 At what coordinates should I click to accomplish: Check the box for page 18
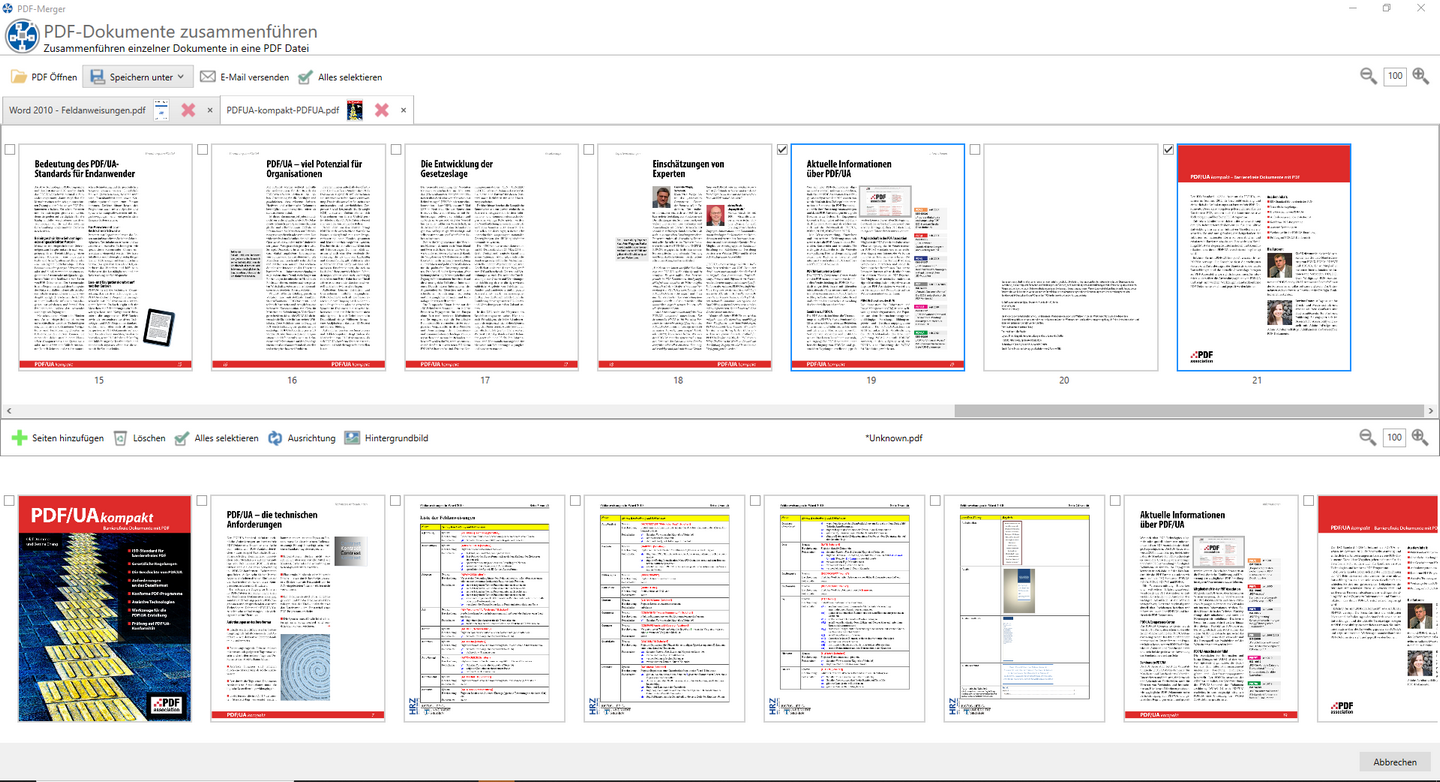pyautogui.click(x=589, y=150)
